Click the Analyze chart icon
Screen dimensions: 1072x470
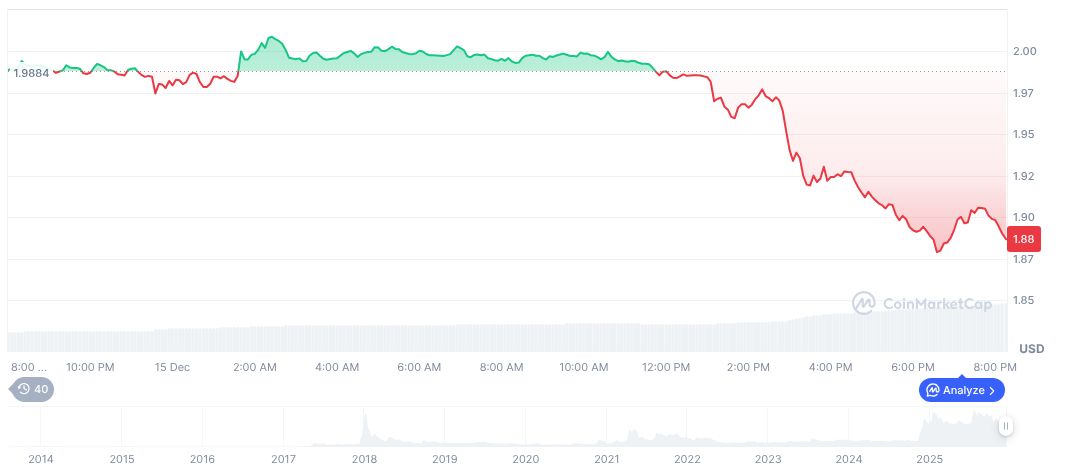pyautogui.click(x=932, y=390)
